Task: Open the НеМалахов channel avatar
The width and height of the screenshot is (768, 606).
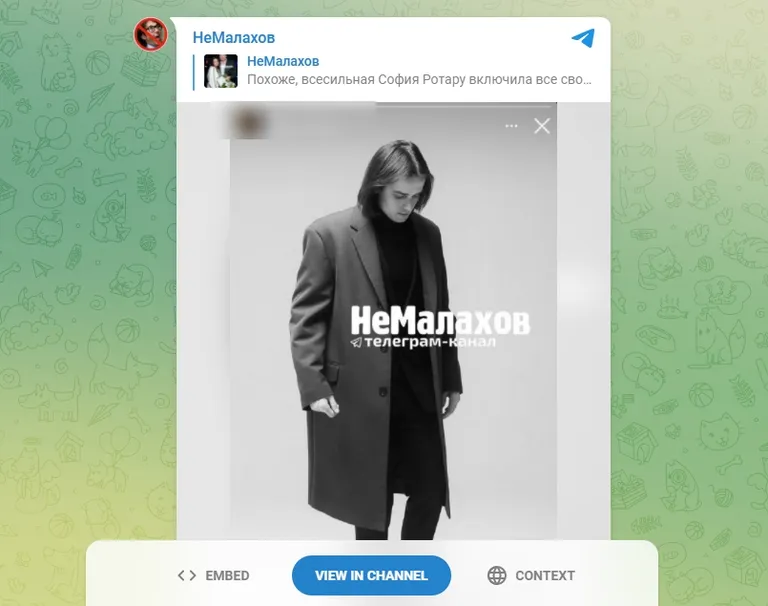Action: pos(151,34)
